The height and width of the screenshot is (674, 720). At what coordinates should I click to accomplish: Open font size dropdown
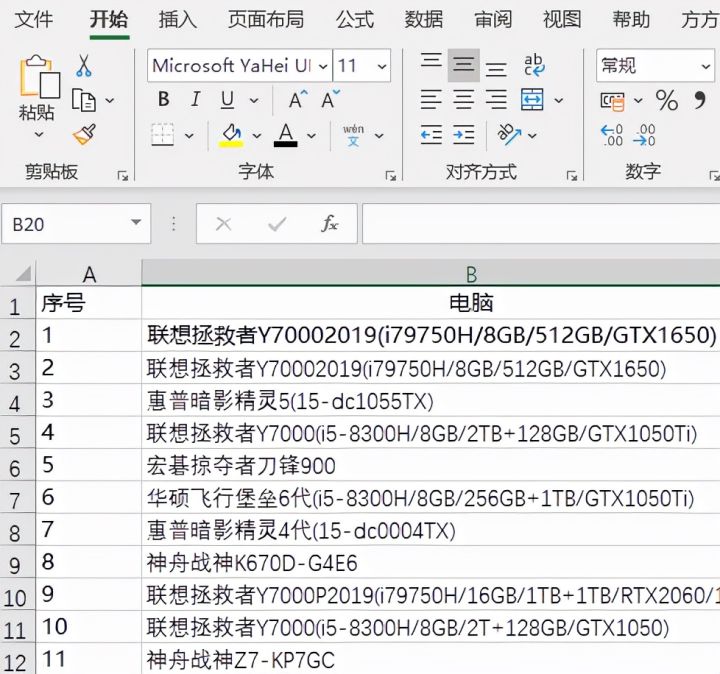[x=382, y=66]
